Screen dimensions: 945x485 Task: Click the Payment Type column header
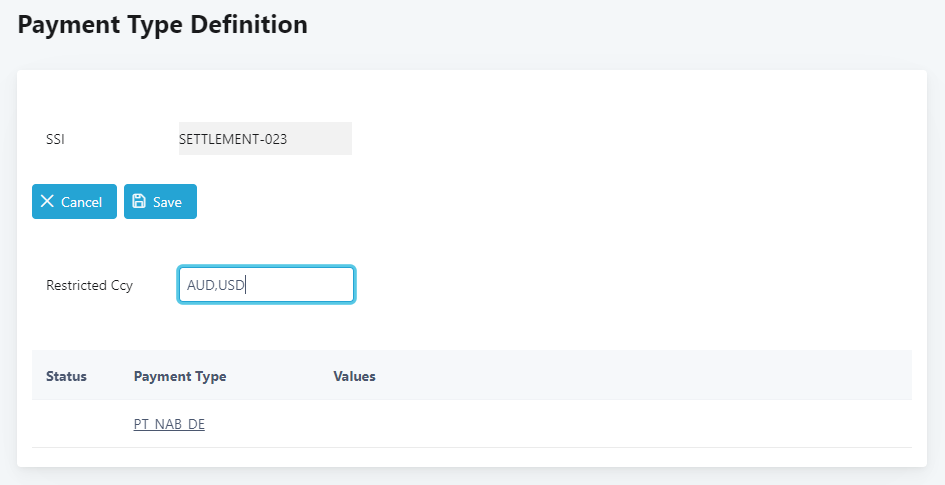(180, 376)
